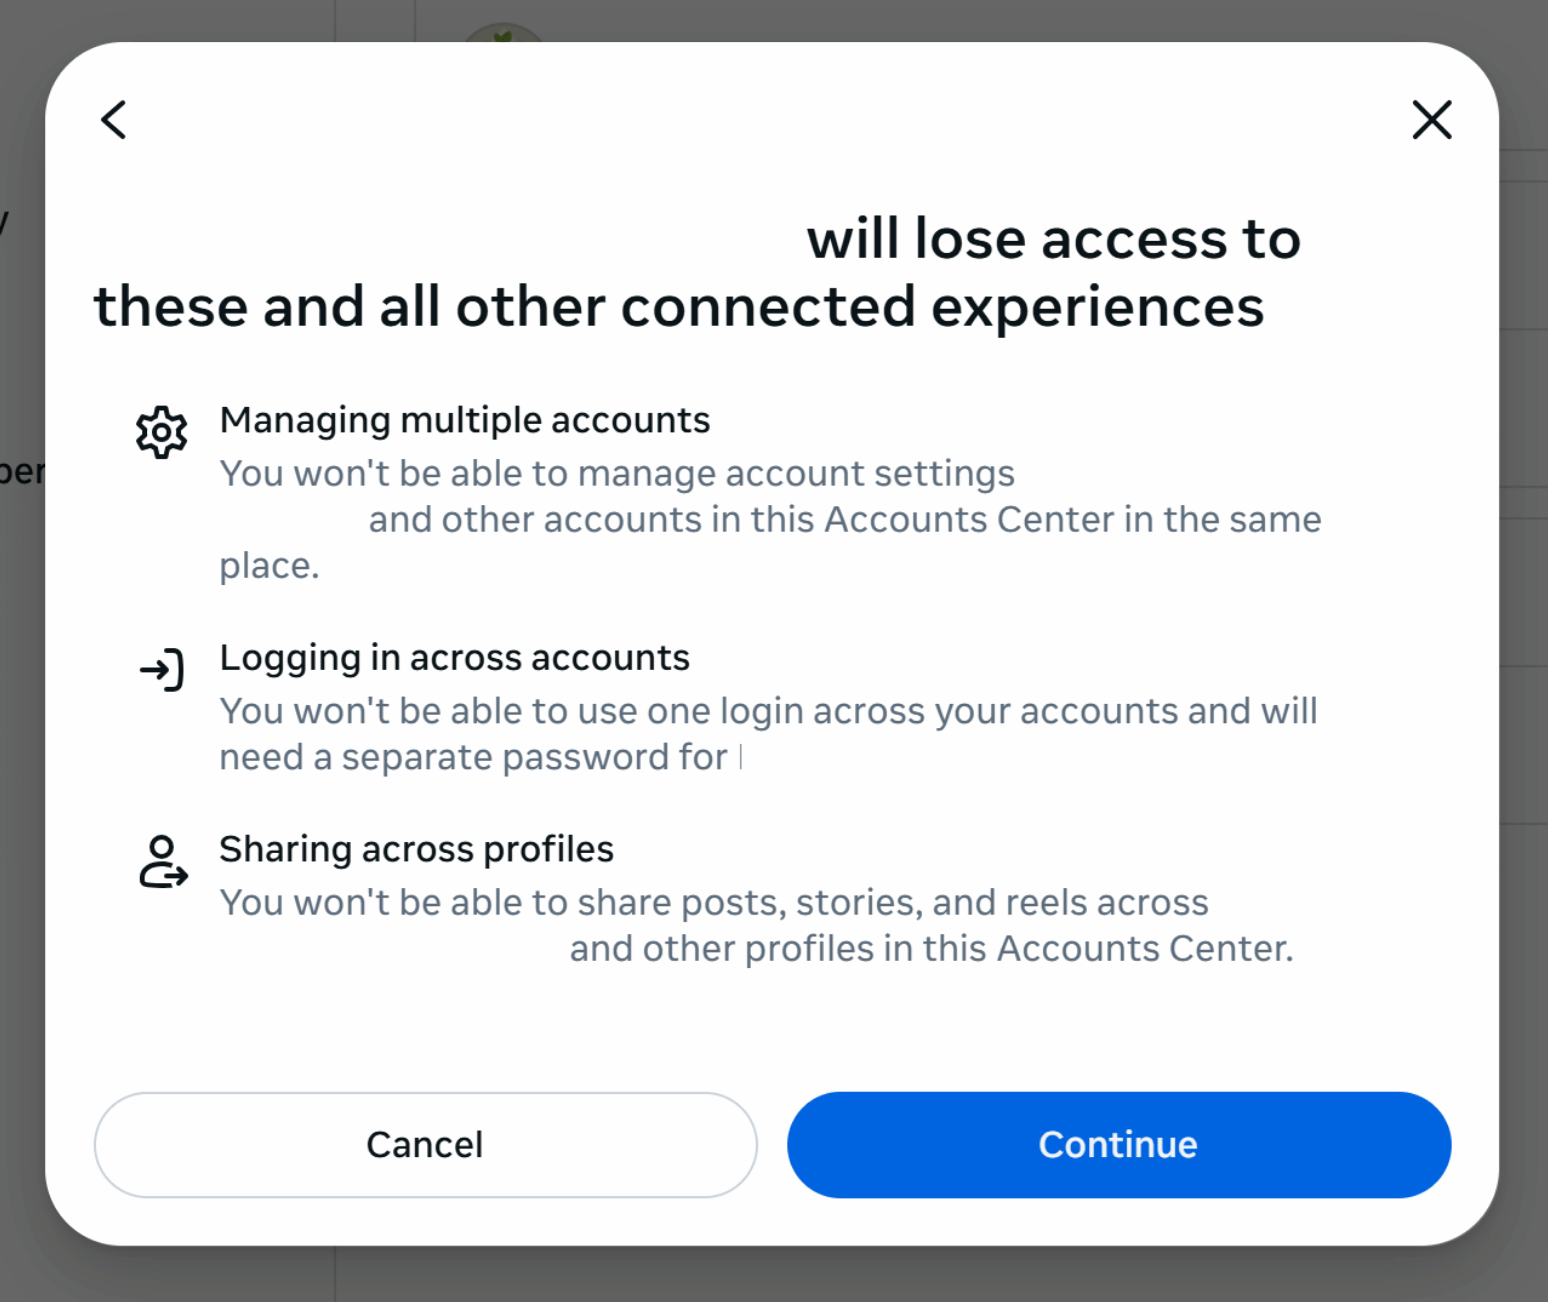Close the dialog with the X icon
Image resolution: width=1548 pixels, height=1302 pixels.
click(1431, 120)
